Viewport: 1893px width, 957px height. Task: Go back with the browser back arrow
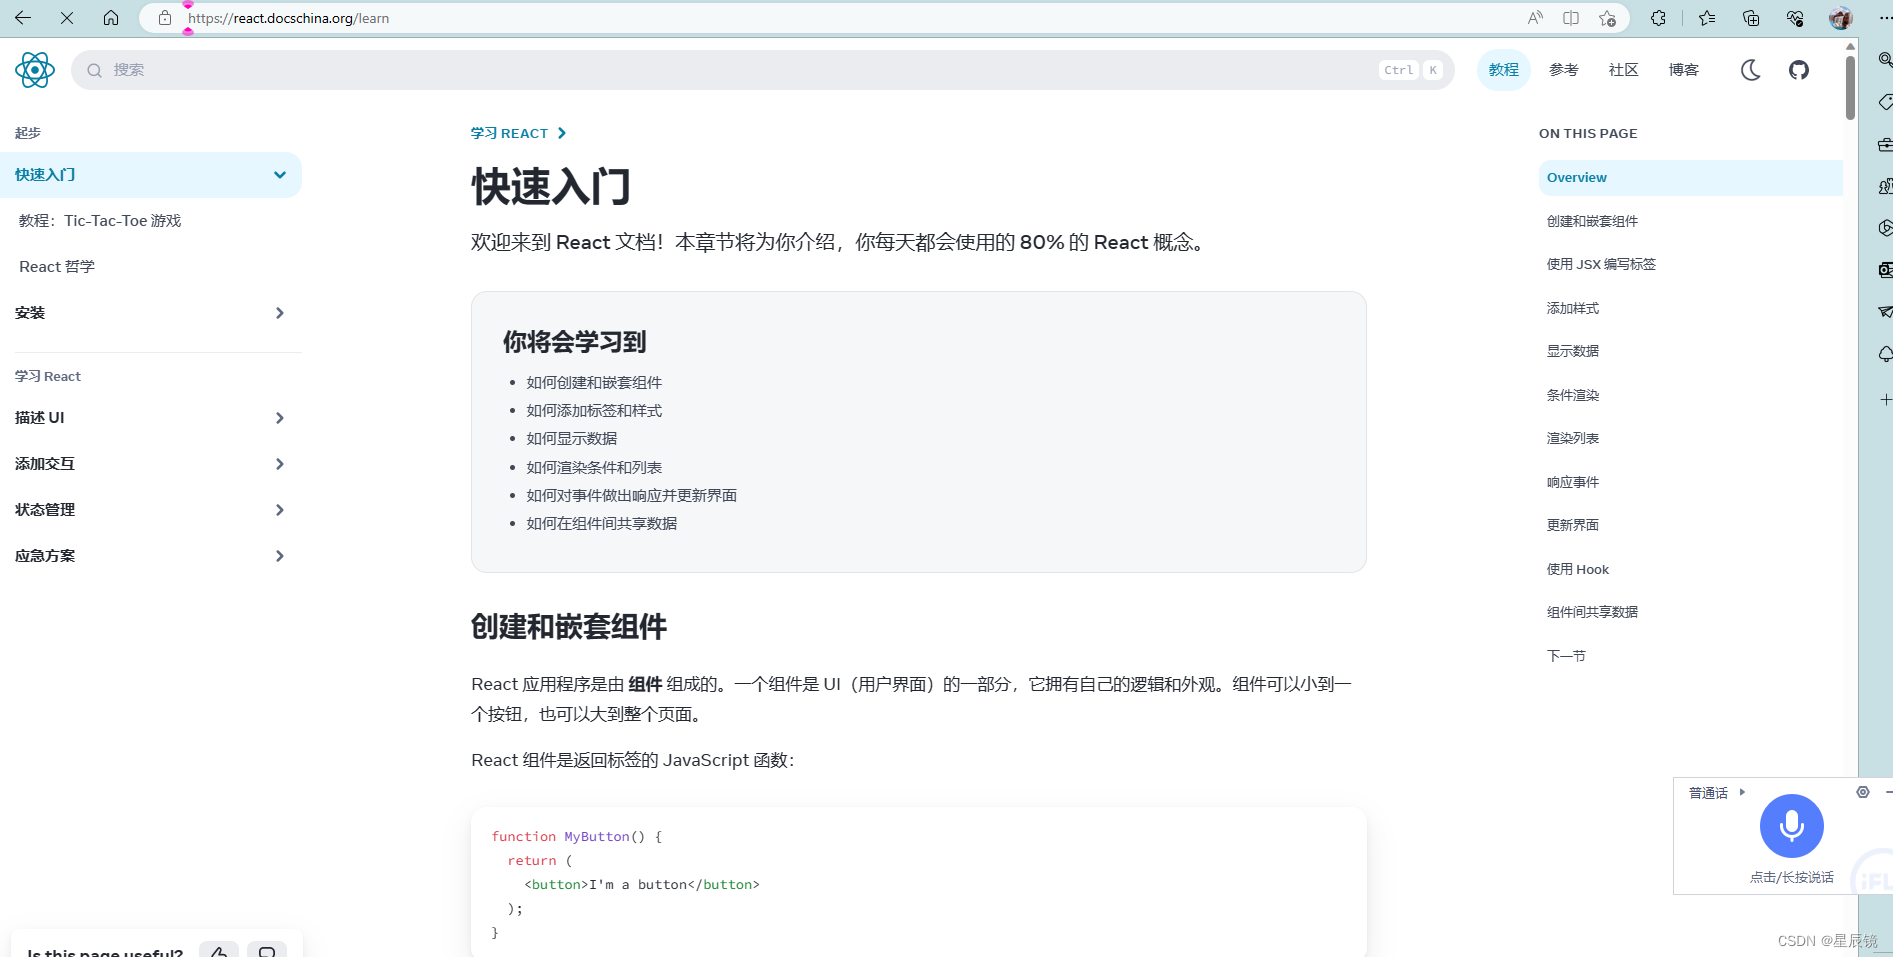point(23,18)
